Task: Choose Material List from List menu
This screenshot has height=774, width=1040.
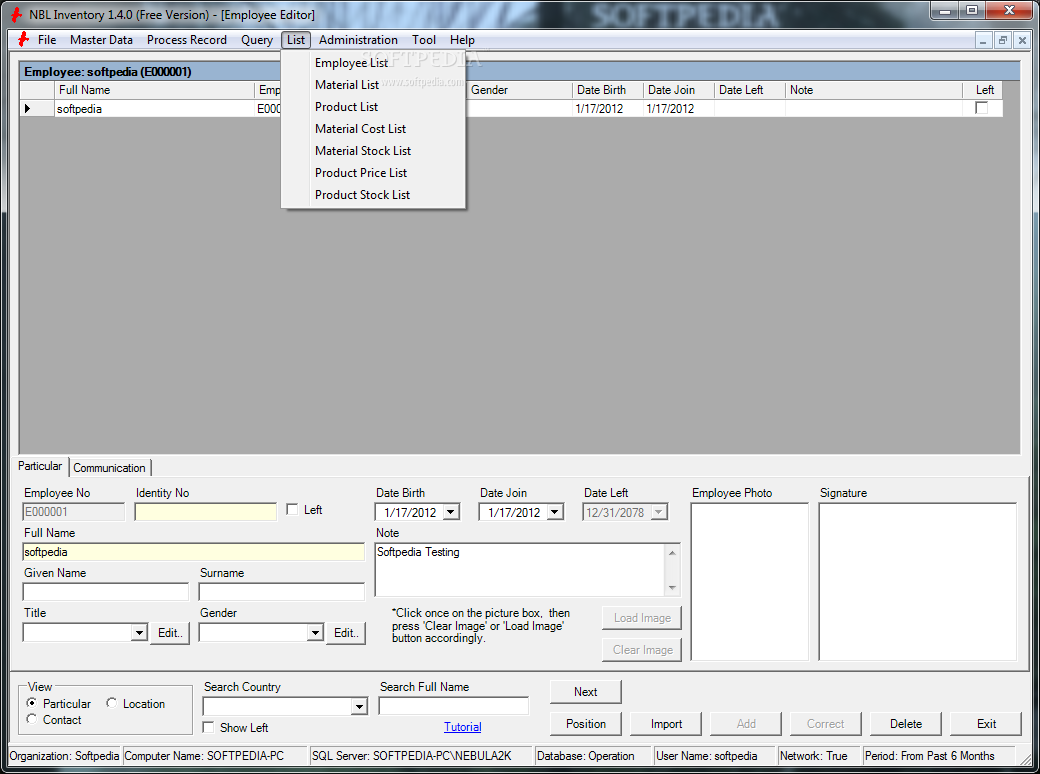Action: 374,84
